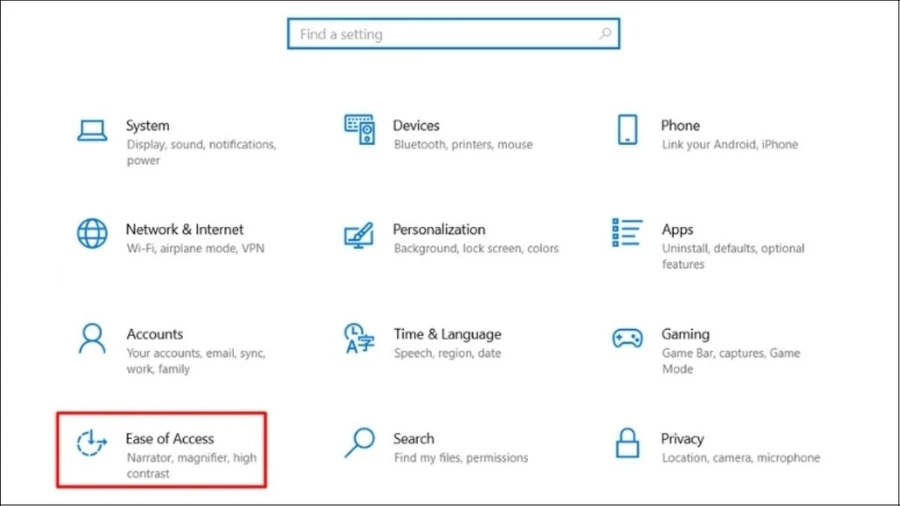Click the Apps list icon
Viewport: 900px width, 506px height.
627,232
